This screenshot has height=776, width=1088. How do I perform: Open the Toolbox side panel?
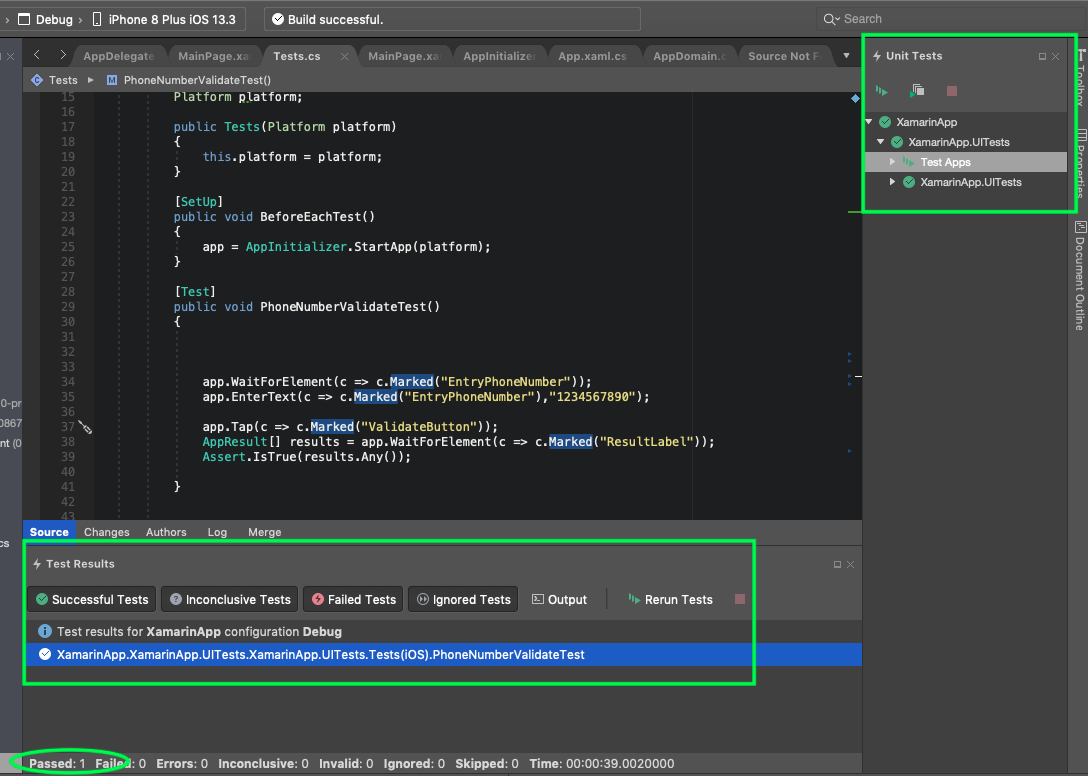point(1079,80)
